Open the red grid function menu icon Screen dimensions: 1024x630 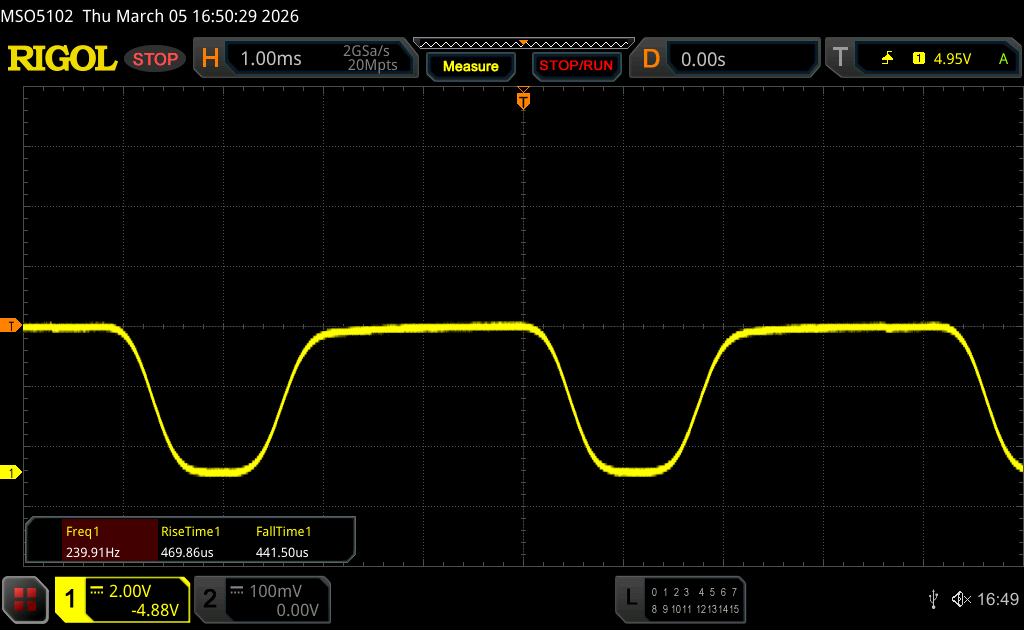26,599
